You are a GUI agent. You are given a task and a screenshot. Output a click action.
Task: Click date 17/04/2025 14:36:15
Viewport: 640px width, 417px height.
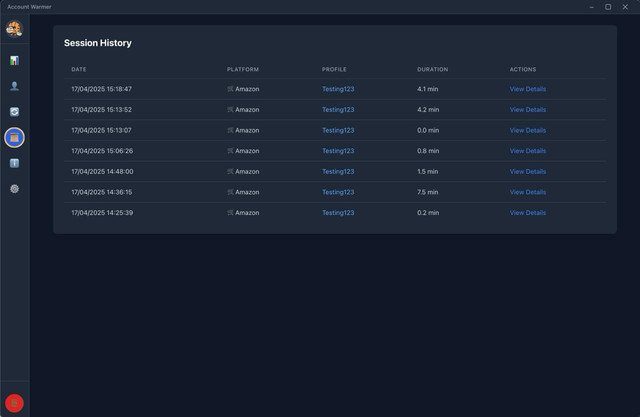[102, 192]
